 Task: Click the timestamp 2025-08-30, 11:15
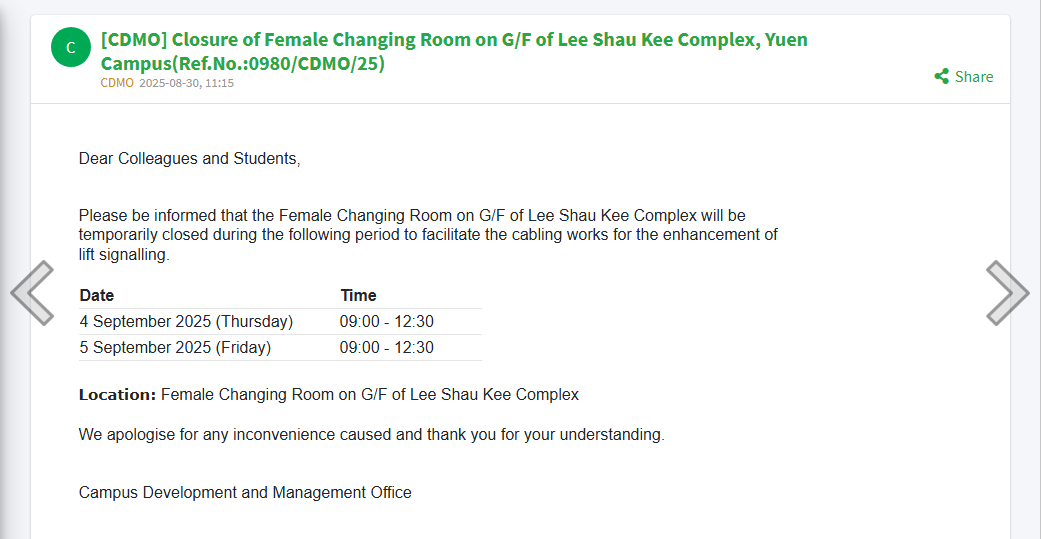[187, 83]
